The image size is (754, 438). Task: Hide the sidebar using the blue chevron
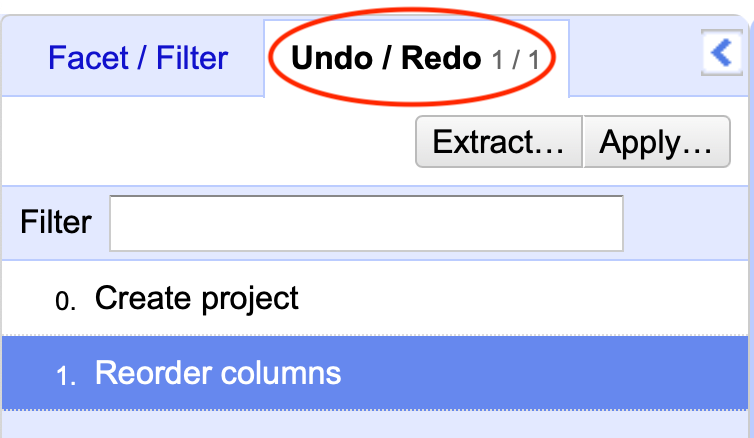722,53
